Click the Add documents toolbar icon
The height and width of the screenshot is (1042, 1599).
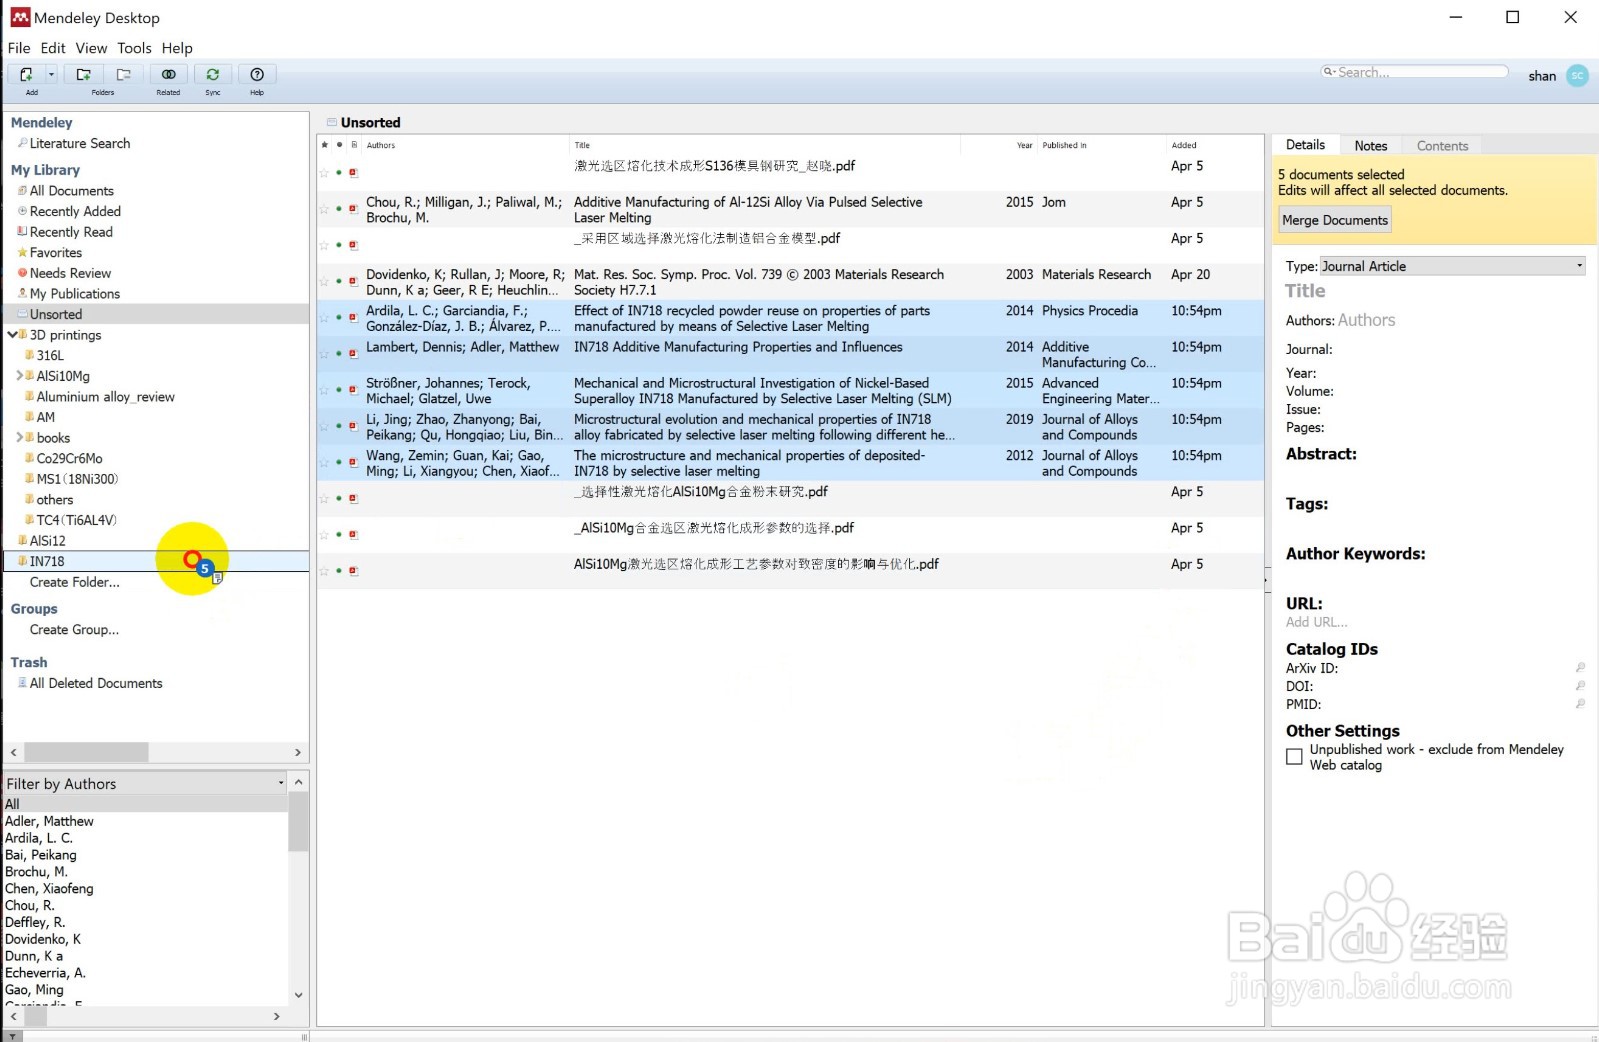point(26,74)
